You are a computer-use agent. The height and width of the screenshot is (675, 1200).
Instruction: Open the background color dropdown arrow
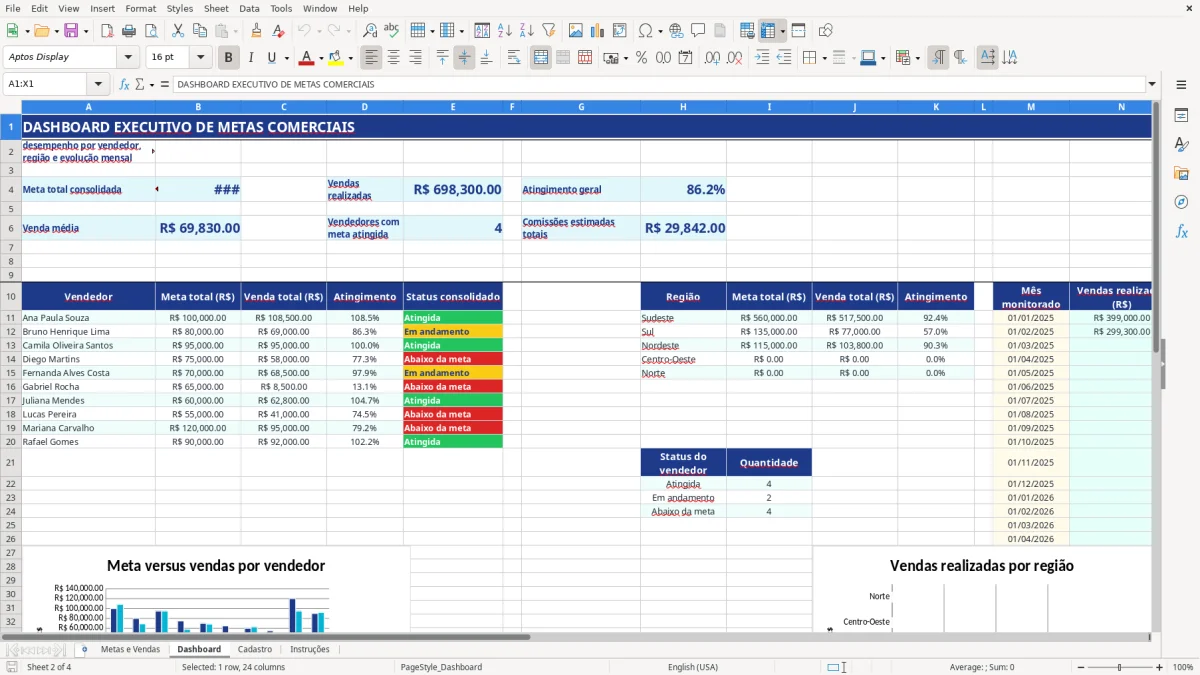pyautogui.click(x=350, y=58)
